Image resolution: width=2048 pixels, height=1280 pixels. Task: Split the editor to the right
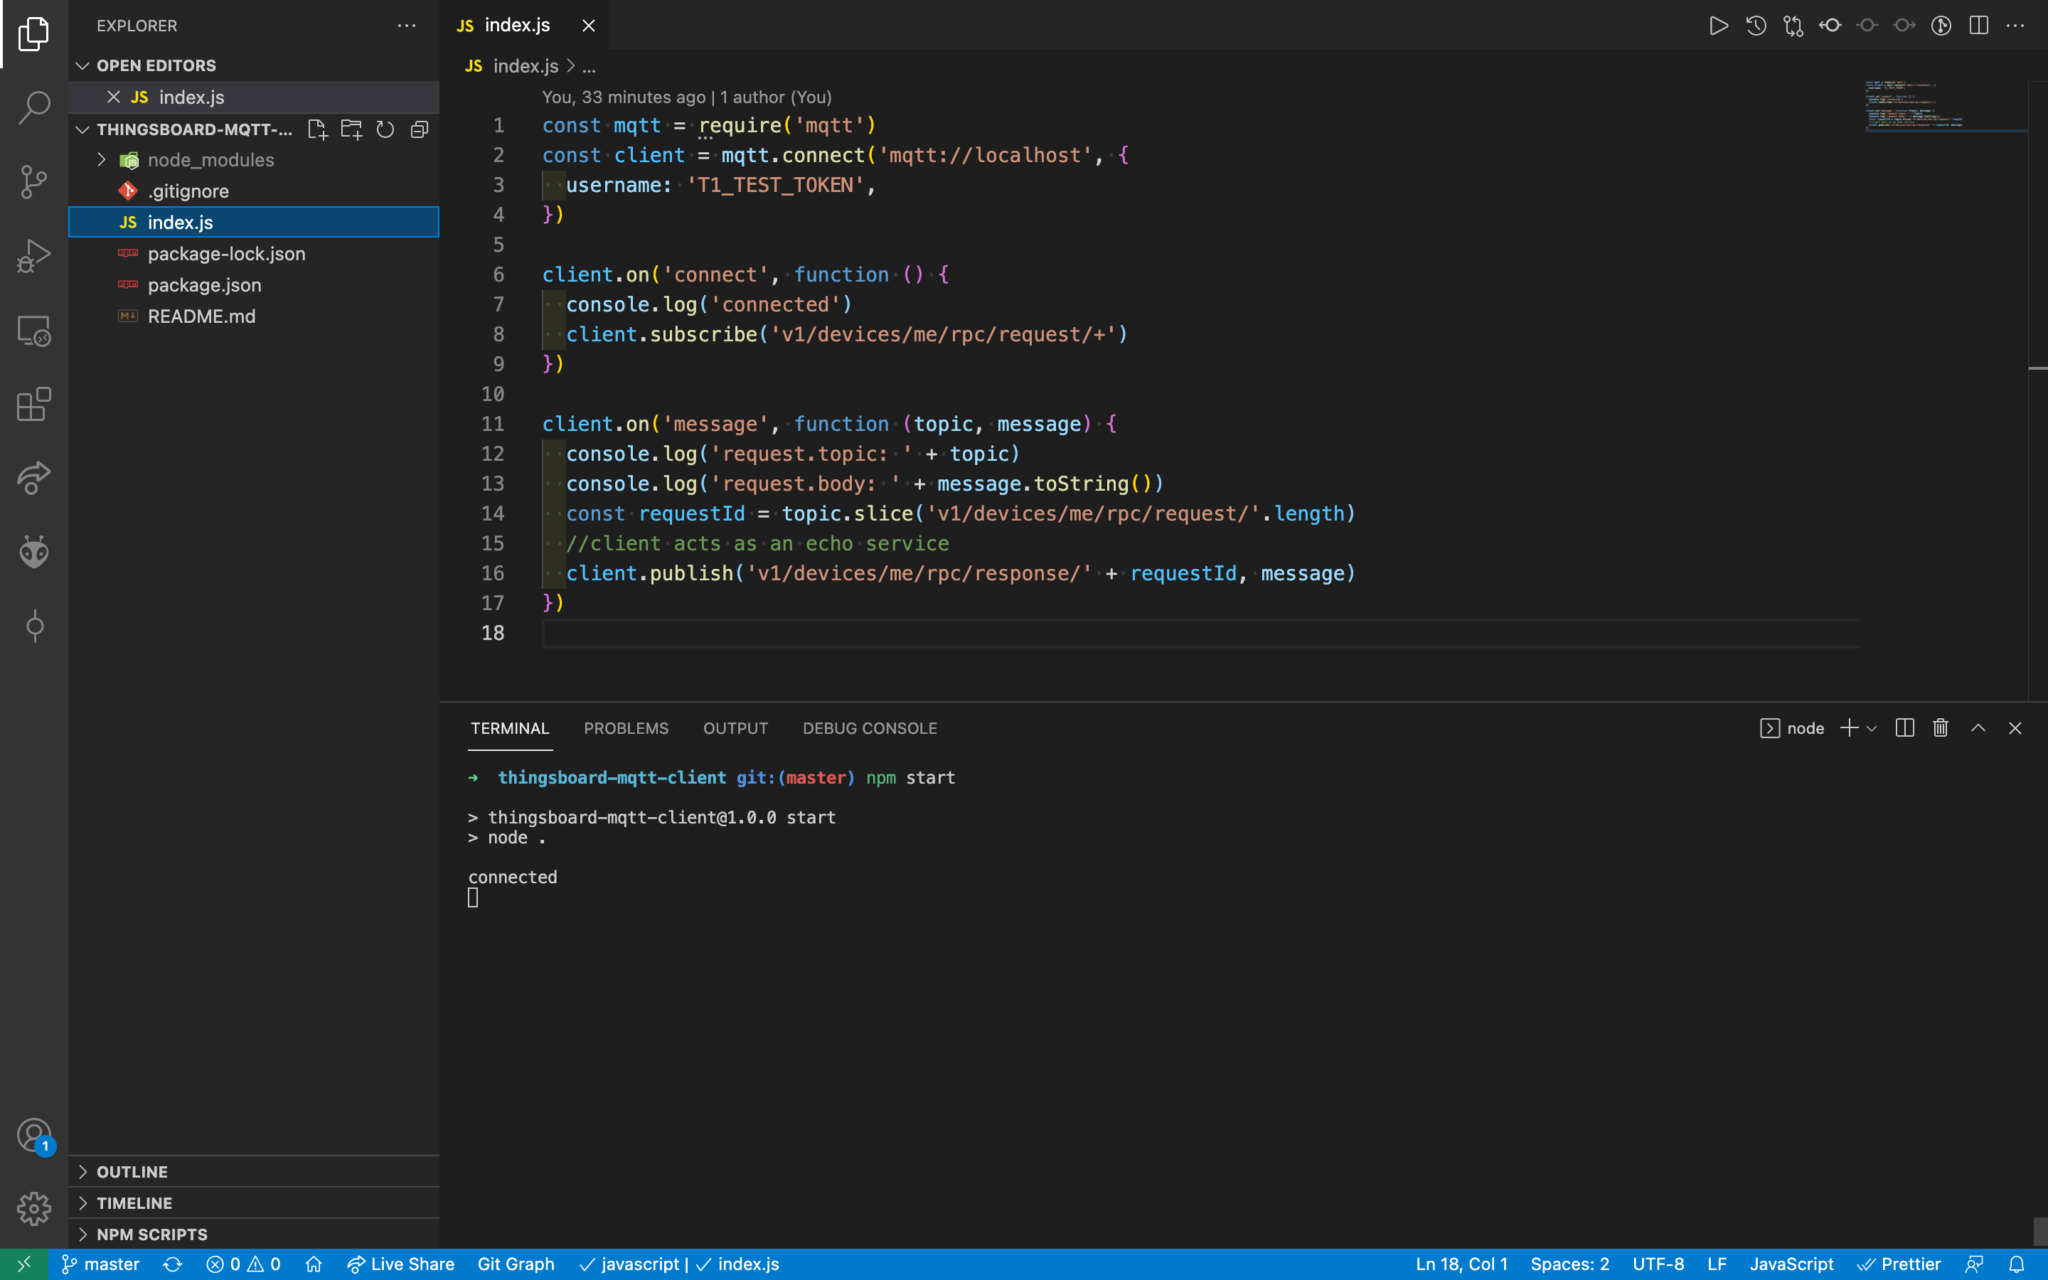(1978, 26)
